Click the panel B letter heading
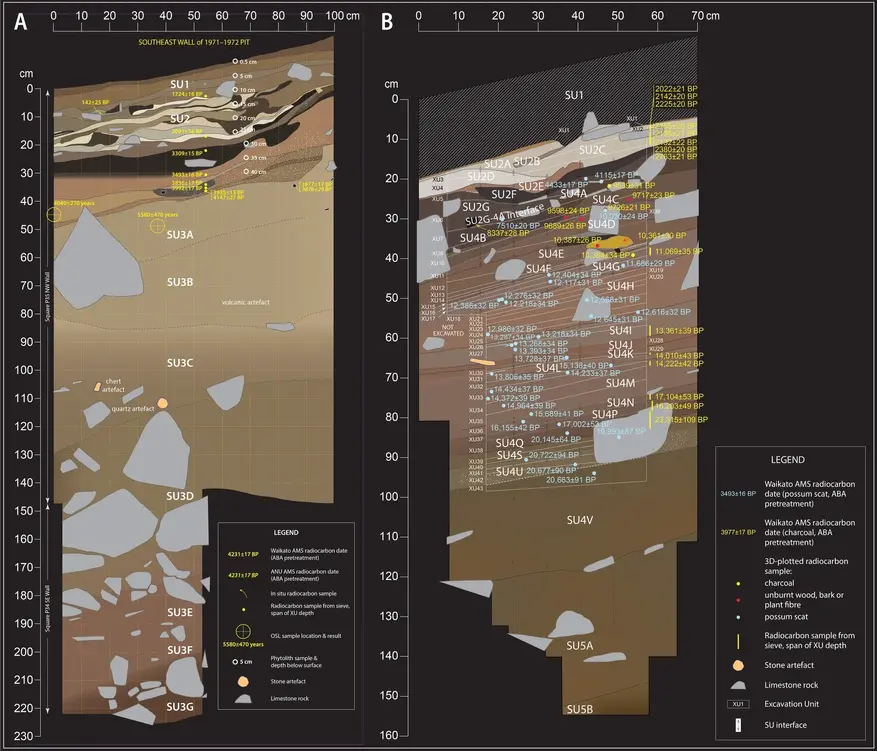Viewport: 877px width, 751px height. tap(386, 22)
